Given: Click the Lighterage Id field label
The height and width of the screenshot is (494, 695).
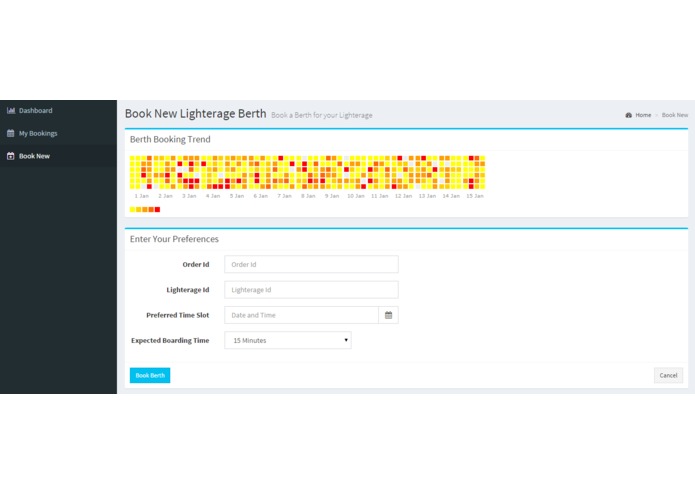Looking at the screenshot, I should [x=188, y=290].
